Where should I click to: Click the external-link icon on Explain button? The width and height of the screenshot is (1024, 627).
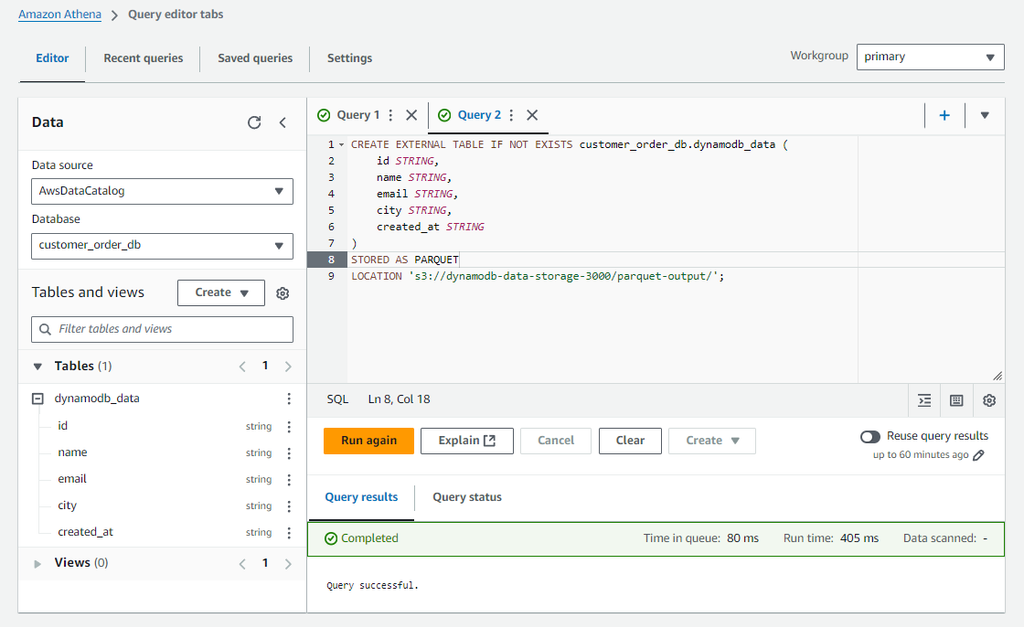tap(490, 441)
